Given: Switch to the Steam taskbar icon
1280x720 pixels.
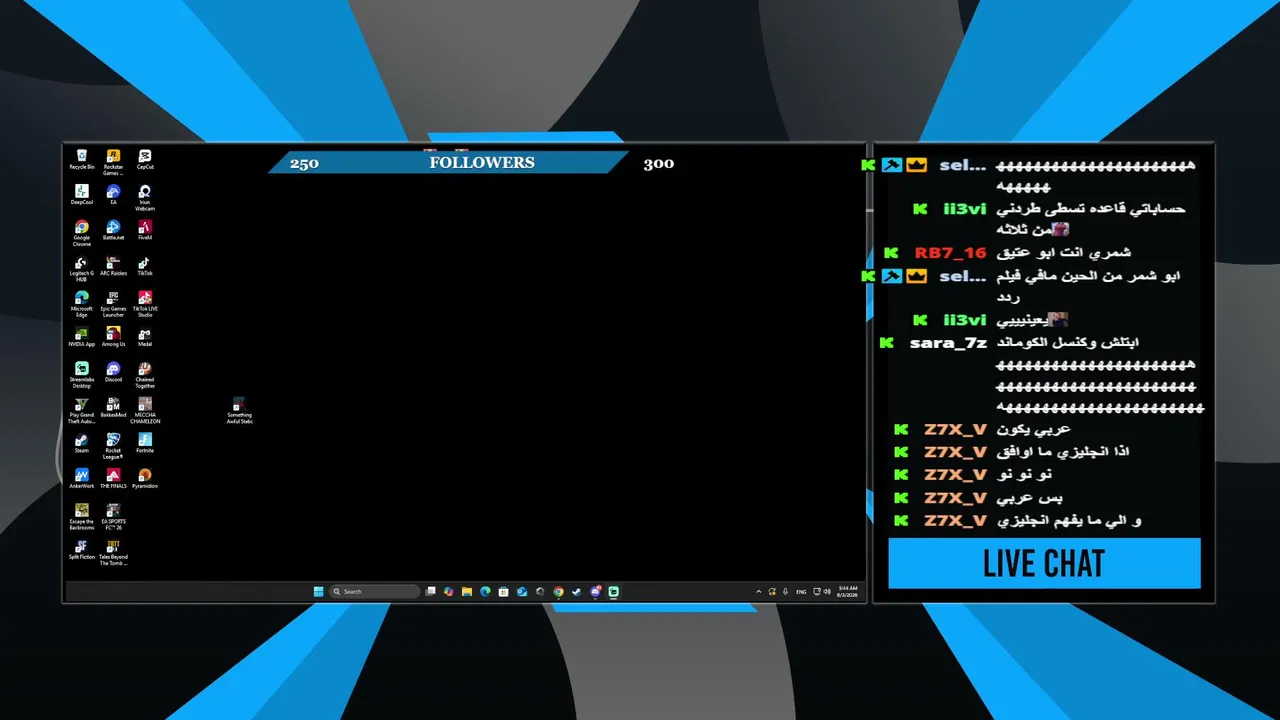Looking at the screenshot, I should tap(576, 591).
